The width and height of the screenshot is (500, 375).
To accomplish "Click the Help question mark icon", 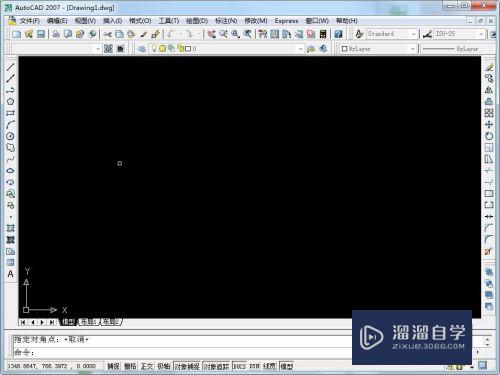I will pos(338,34).
